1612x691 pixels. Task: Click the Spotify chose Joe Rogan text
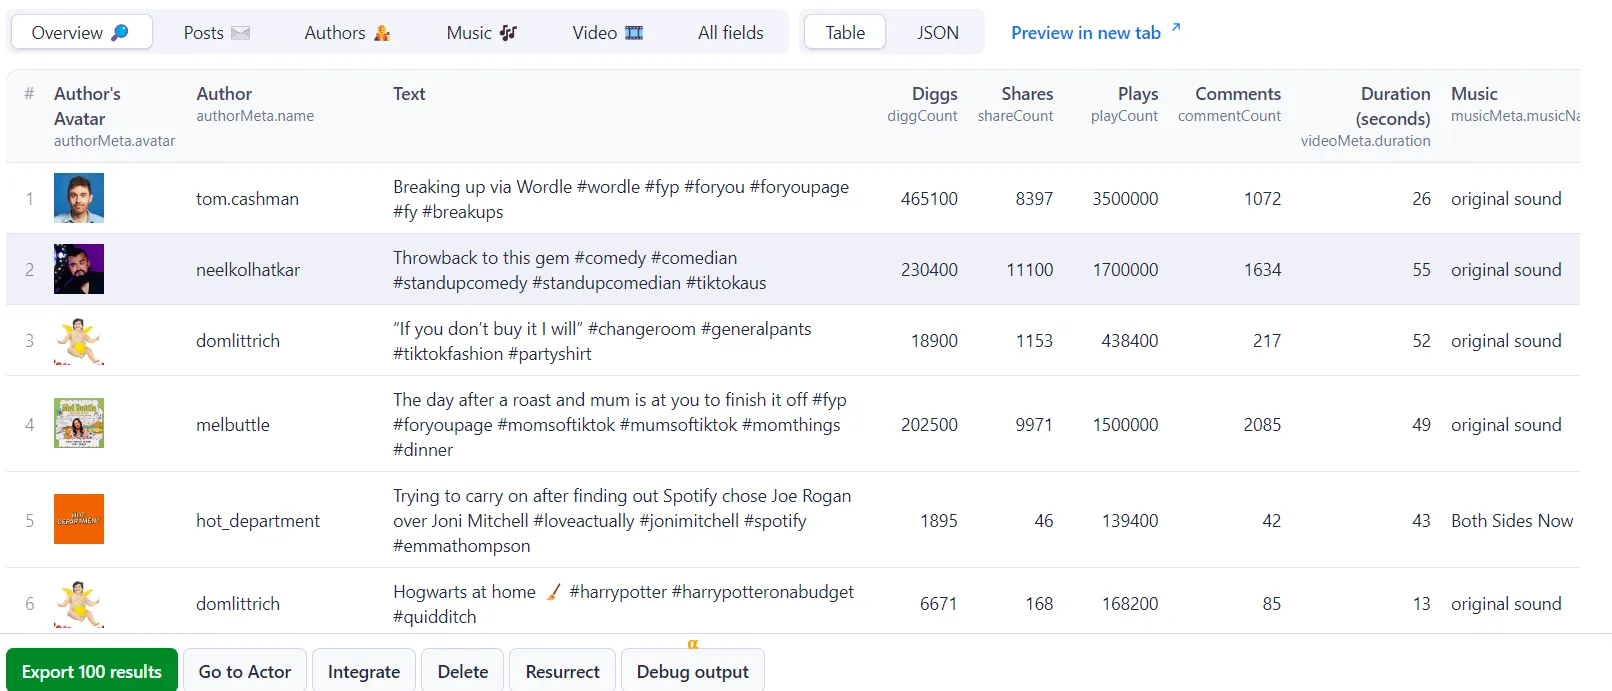click(622, 520)
